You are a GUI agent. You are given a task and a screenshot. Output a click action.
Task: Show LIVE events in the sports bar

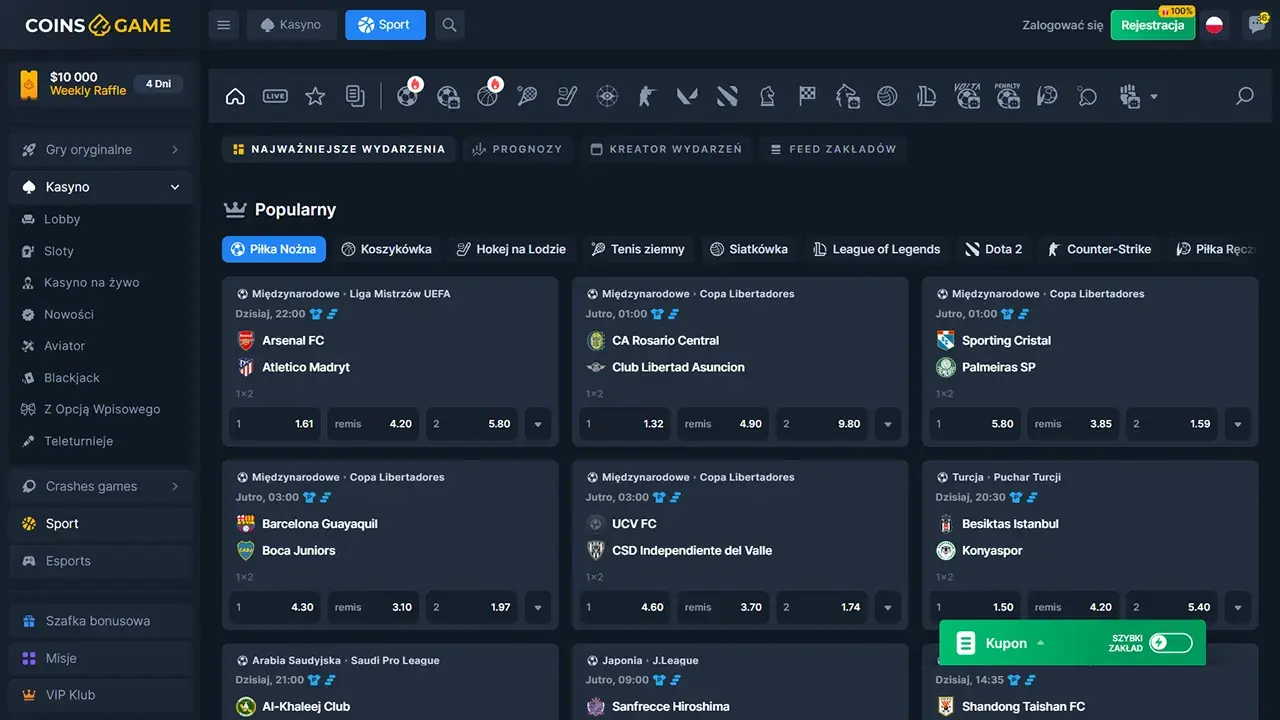pyautogui.click(x=275, y=96)
